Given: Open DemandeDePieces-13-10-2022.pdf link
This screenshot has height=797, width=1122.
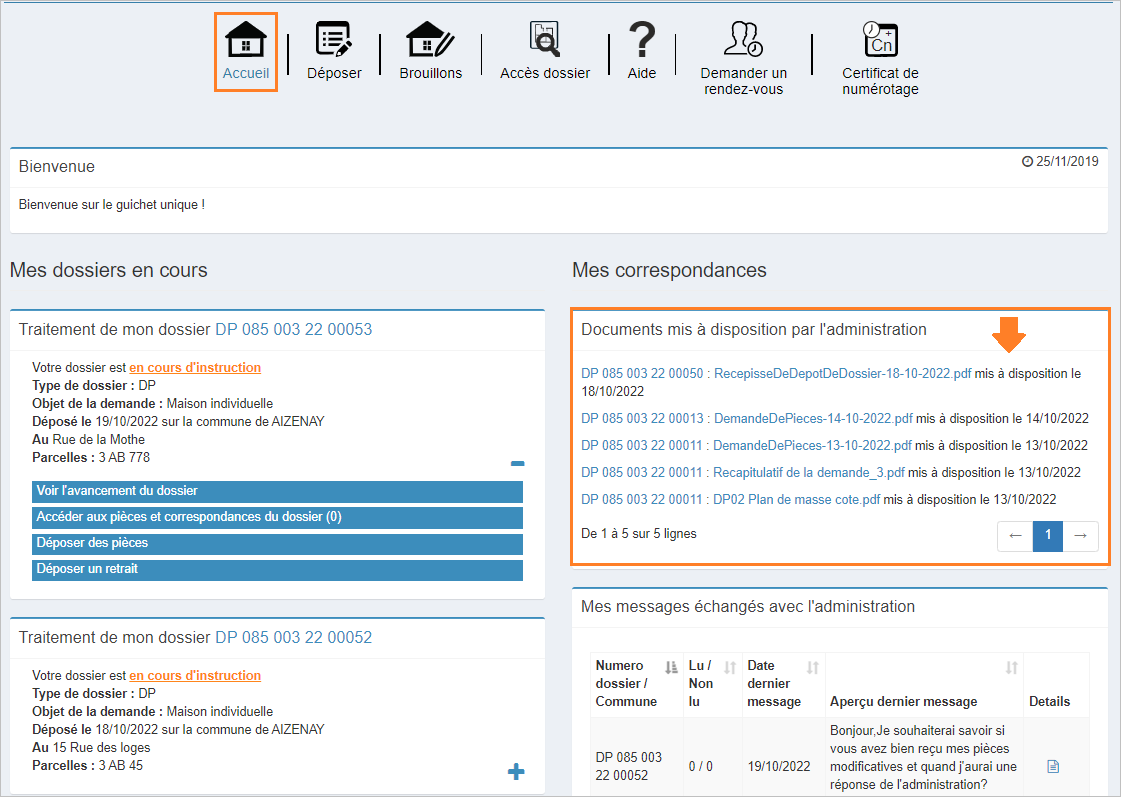Looking at the screenshot, I should click(x=812, y=446).
